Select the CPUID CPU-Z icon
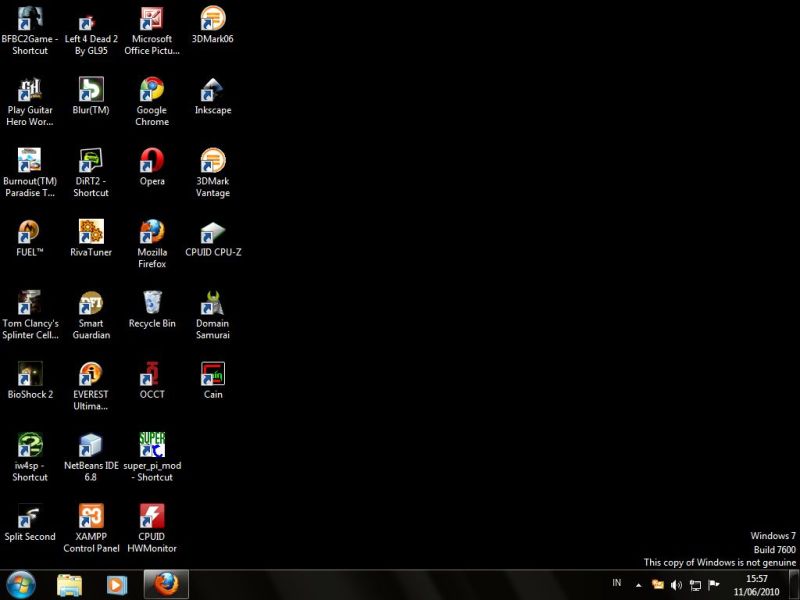The height and width of the screenshot is (600, 800). click(x=213, y=232)
